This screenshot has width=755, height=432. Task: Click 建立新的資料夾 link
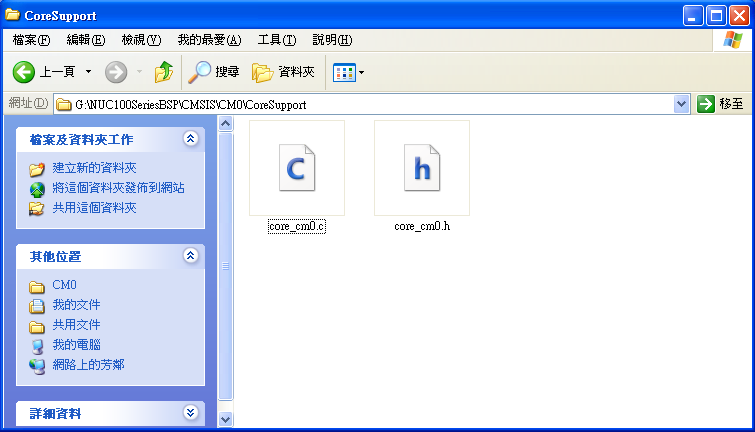94,168
